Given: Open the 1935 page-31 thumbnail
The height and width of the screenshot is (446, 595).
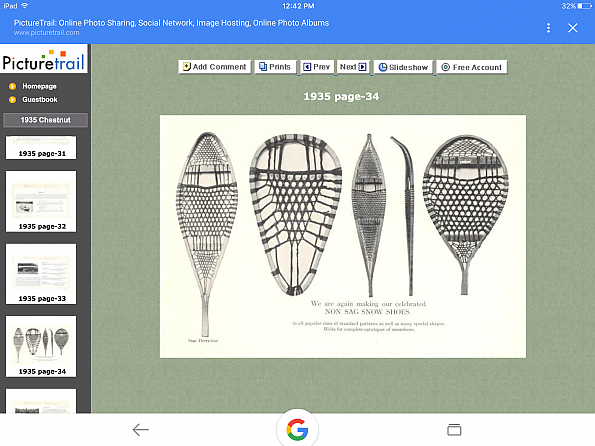Looking at the screenshot, I should (41, 147).
